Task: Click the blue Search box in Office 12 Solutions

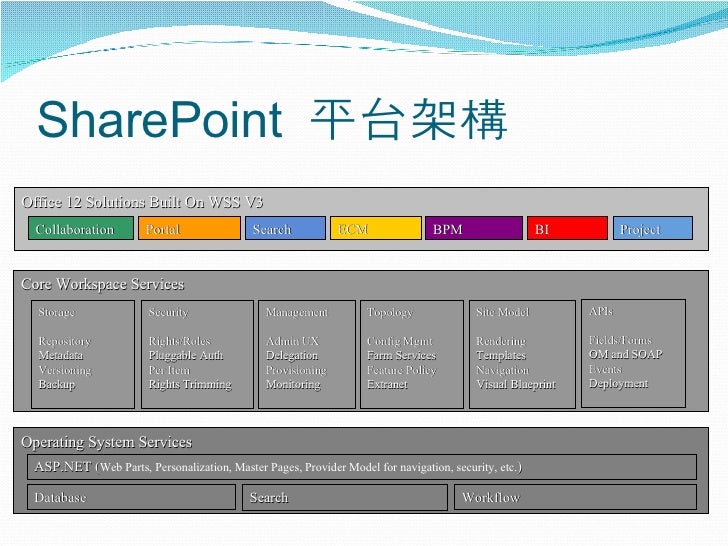Action: coord(286,228)
